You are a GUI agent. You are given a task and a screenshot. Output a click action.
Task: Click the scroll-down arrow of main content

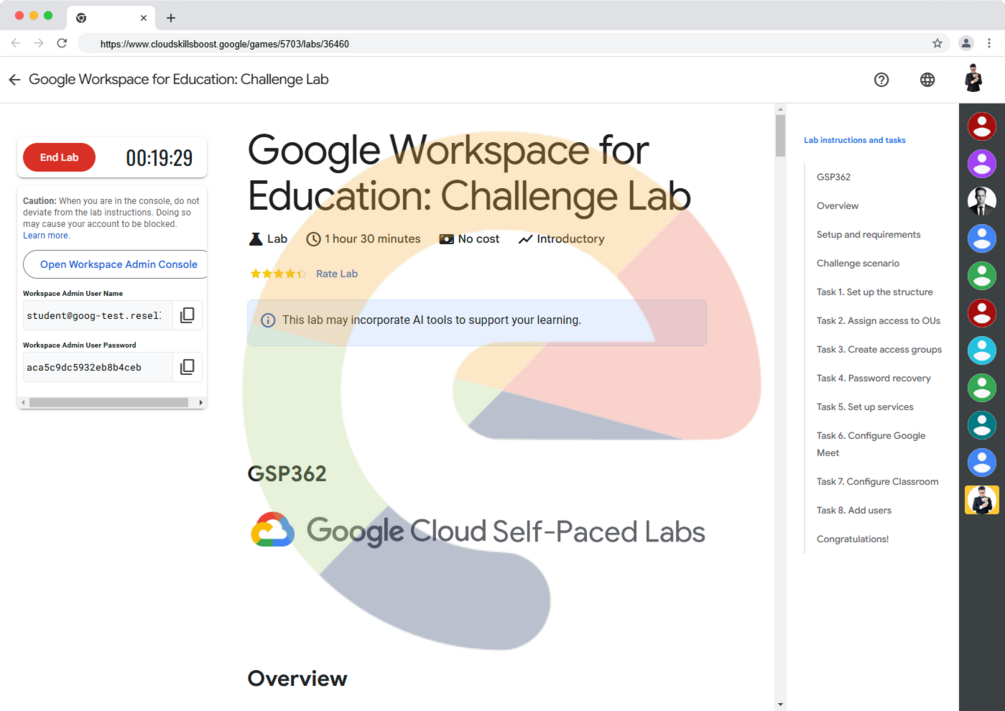pos(780,705)
